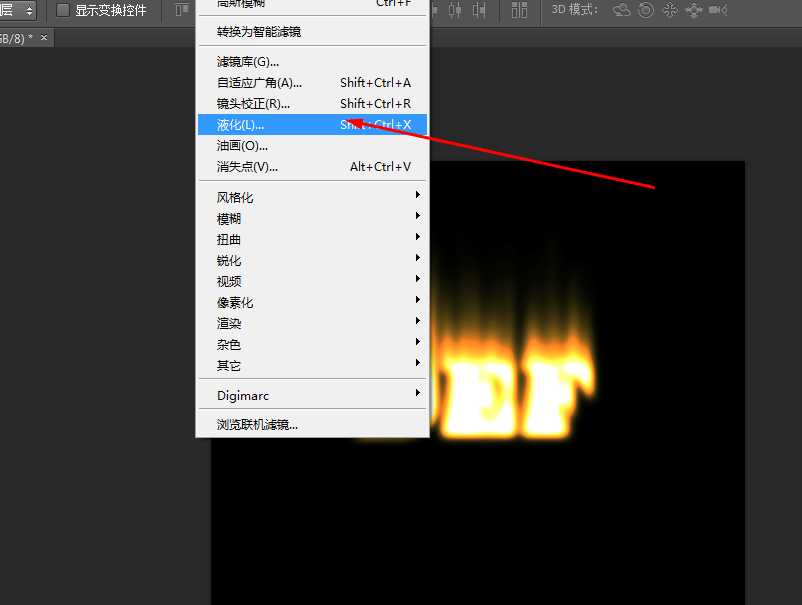The height and width of the screenshot is (605, 802).
Task: Click the distribute vertical centers icon
Action: pyautogui.click(x=513, y=10)
